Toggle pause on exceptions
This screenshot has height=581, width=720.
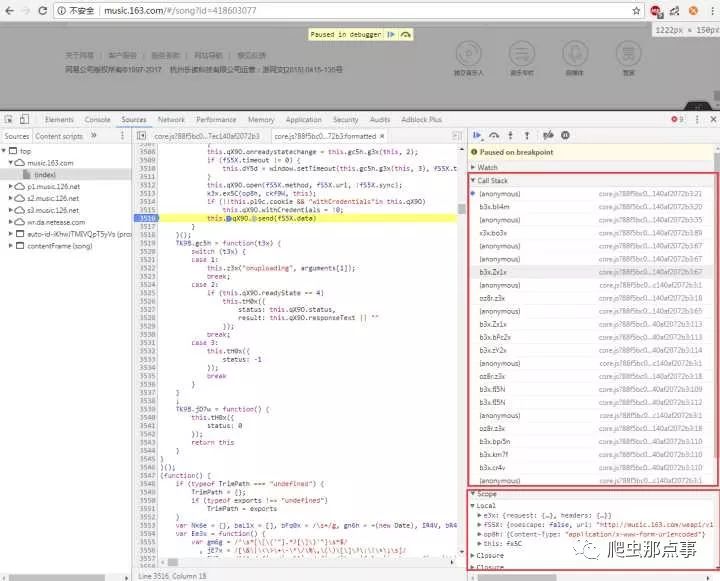point(565,135)
